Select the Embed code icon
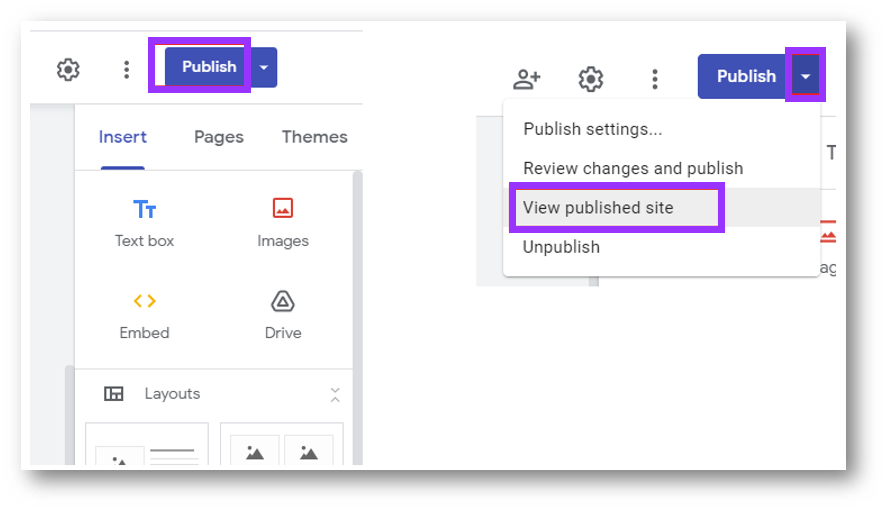888x512 pixels. [144, 301]
